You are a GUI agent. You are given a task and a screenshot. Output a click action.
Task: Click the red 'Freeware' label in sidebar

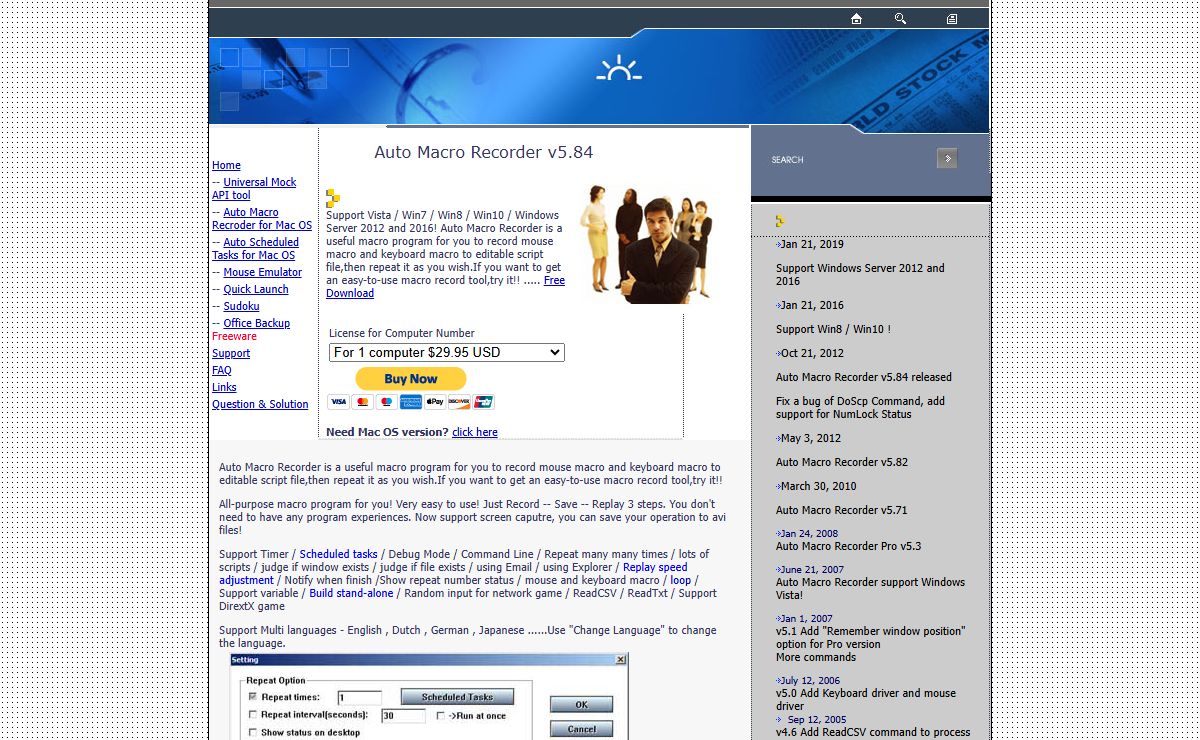(234, 336)
